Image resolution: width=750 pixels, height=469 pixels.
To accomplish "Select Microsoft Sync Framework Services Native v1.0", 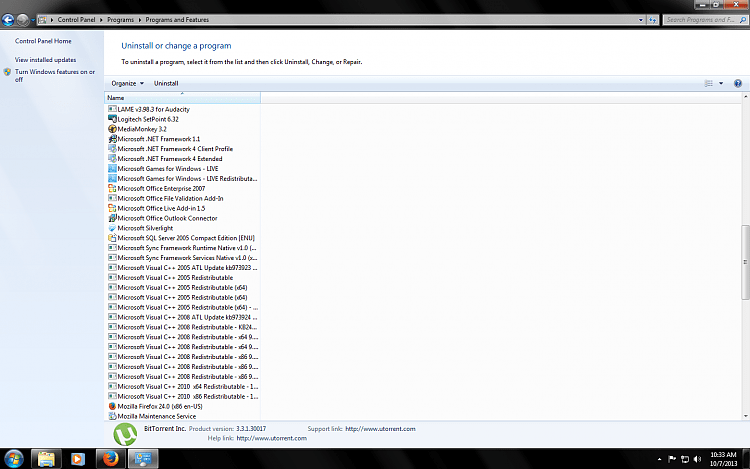I will [x=188, y=258].
